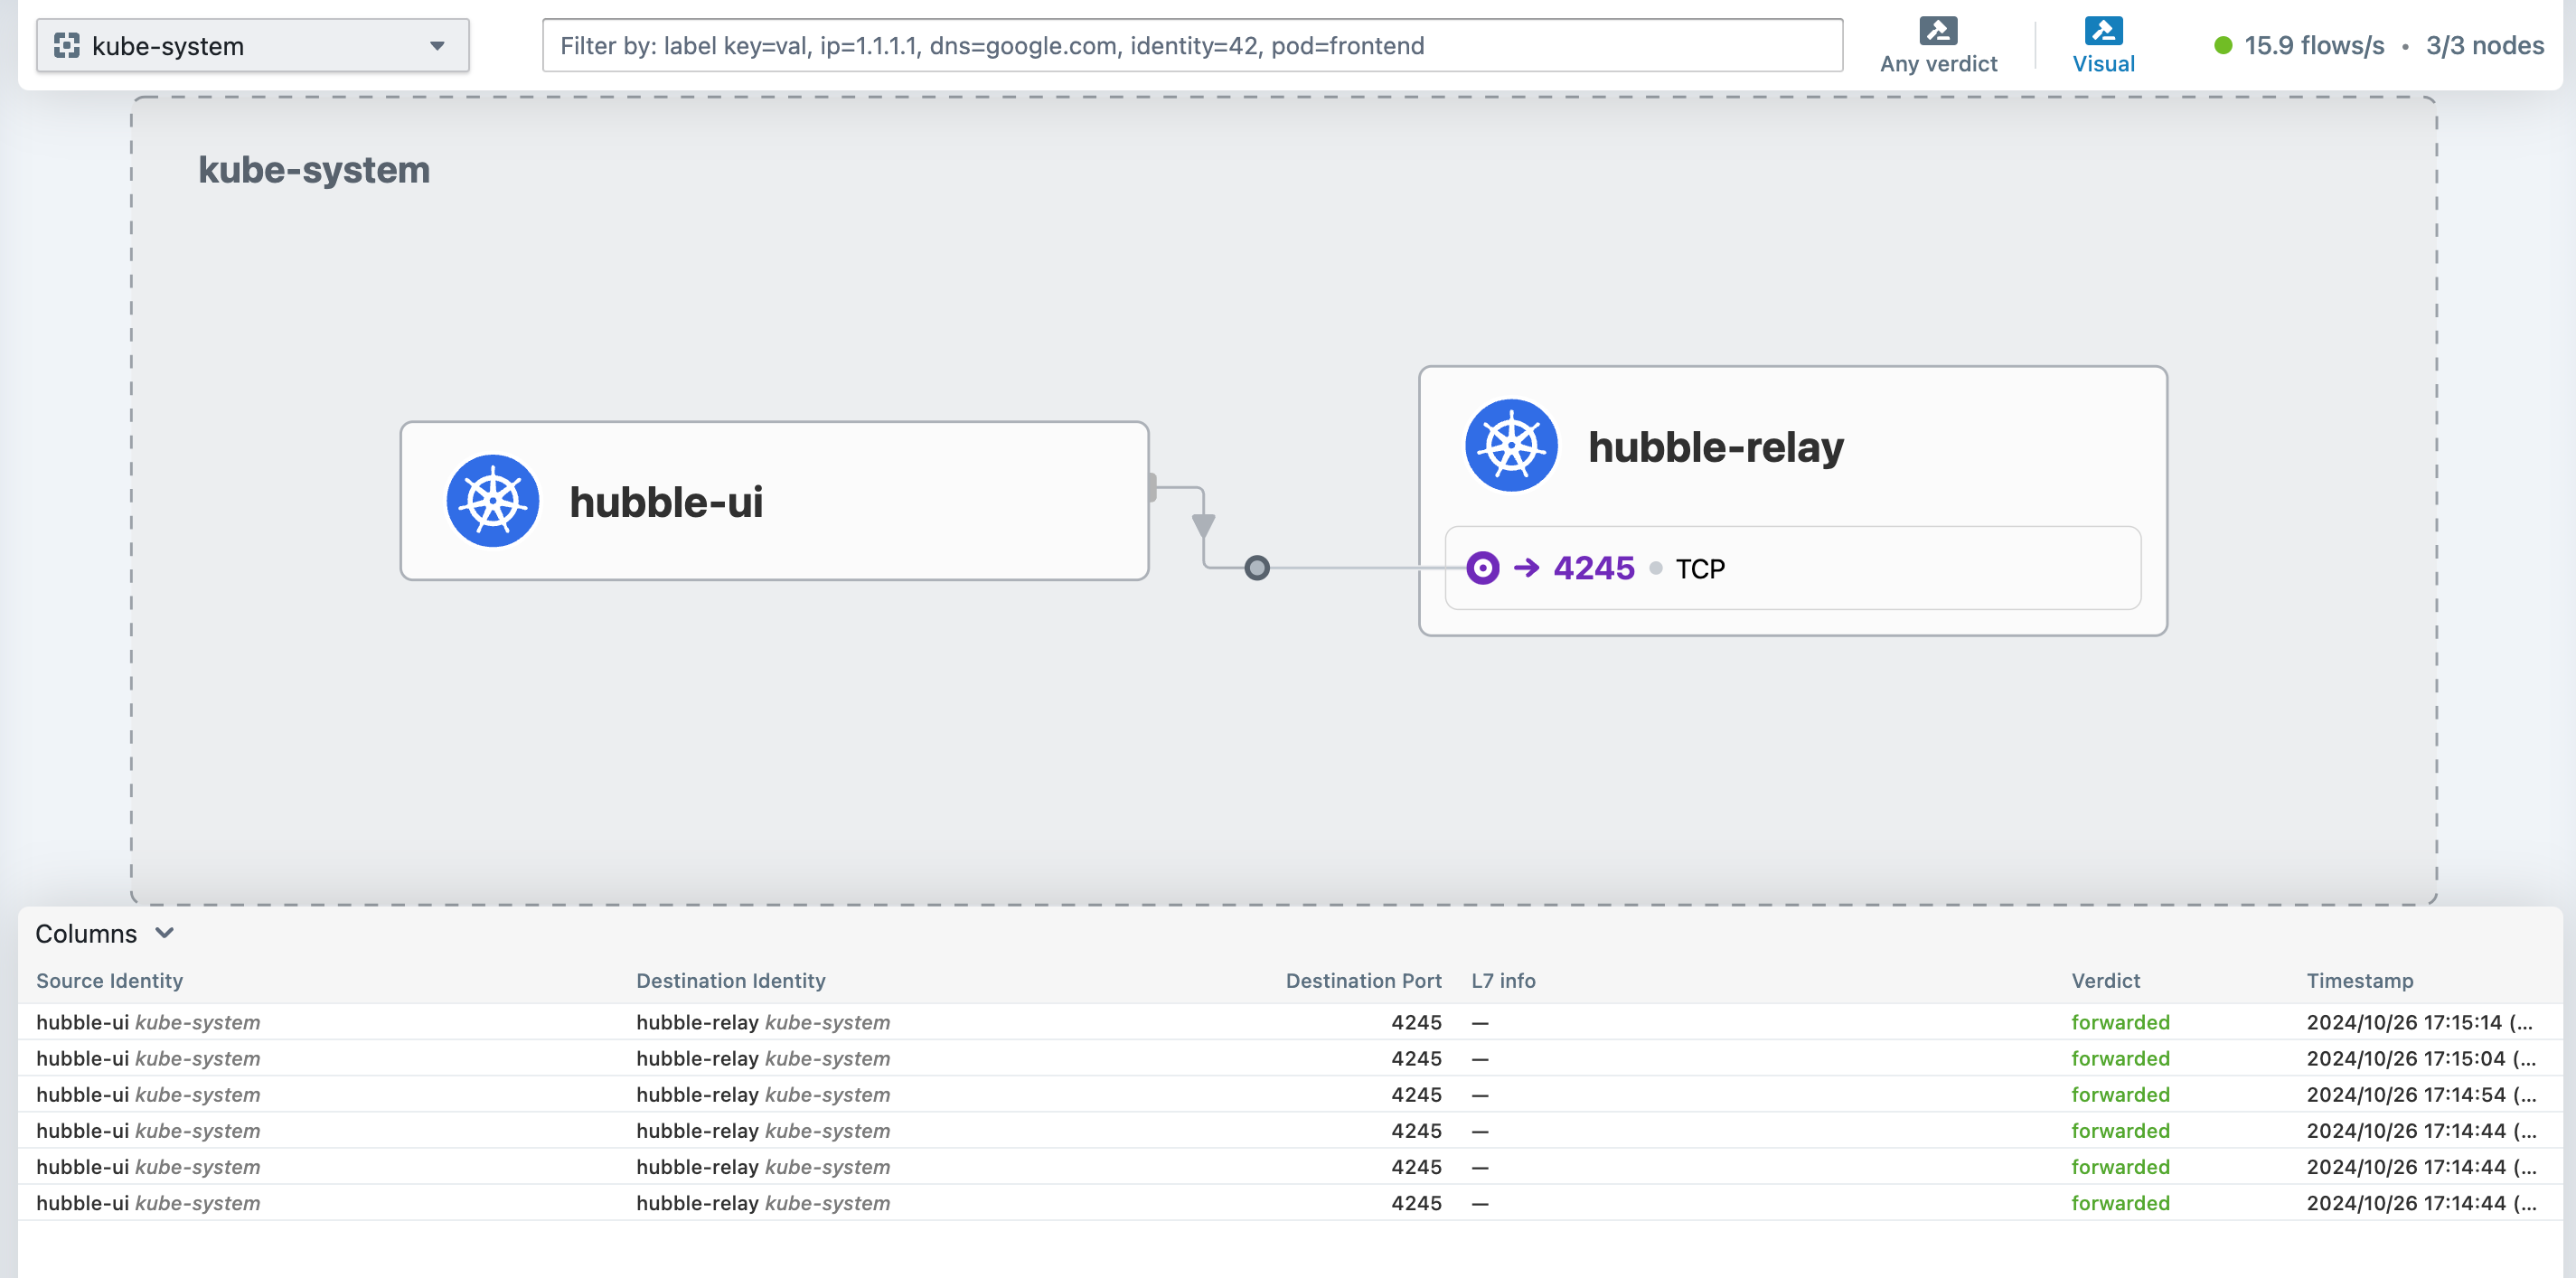Expand the Columns chevron menu
Viewport: 2576px width, 1278px height.
click(x=165, y=933)
